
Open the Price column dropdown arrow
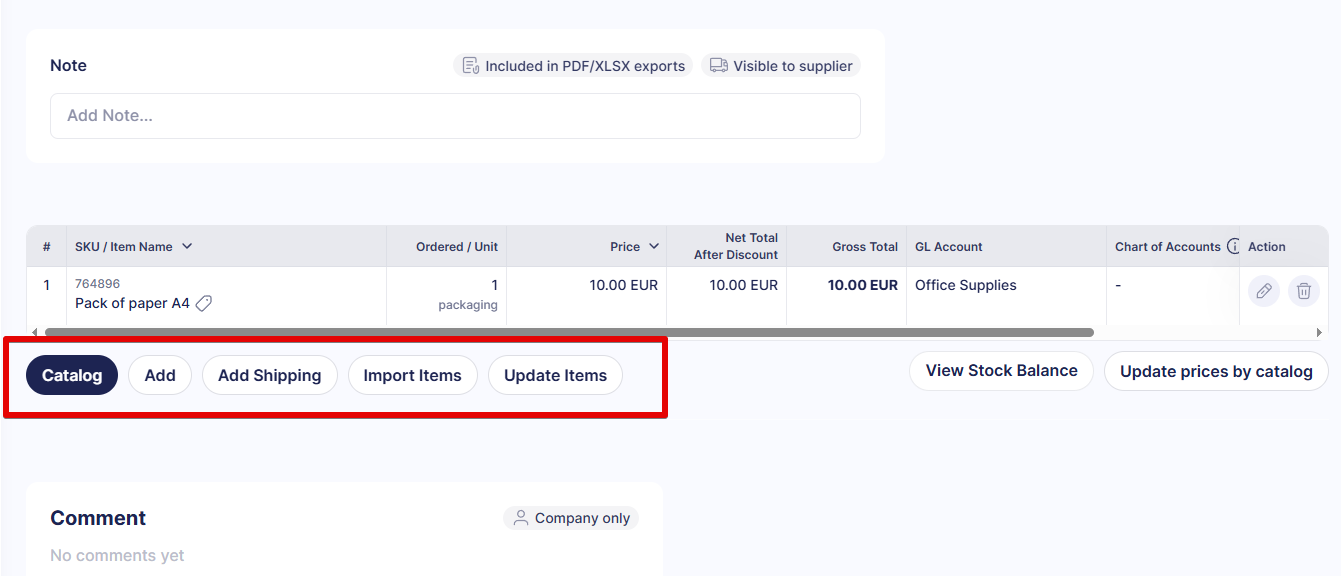click(x=654, y=247)
